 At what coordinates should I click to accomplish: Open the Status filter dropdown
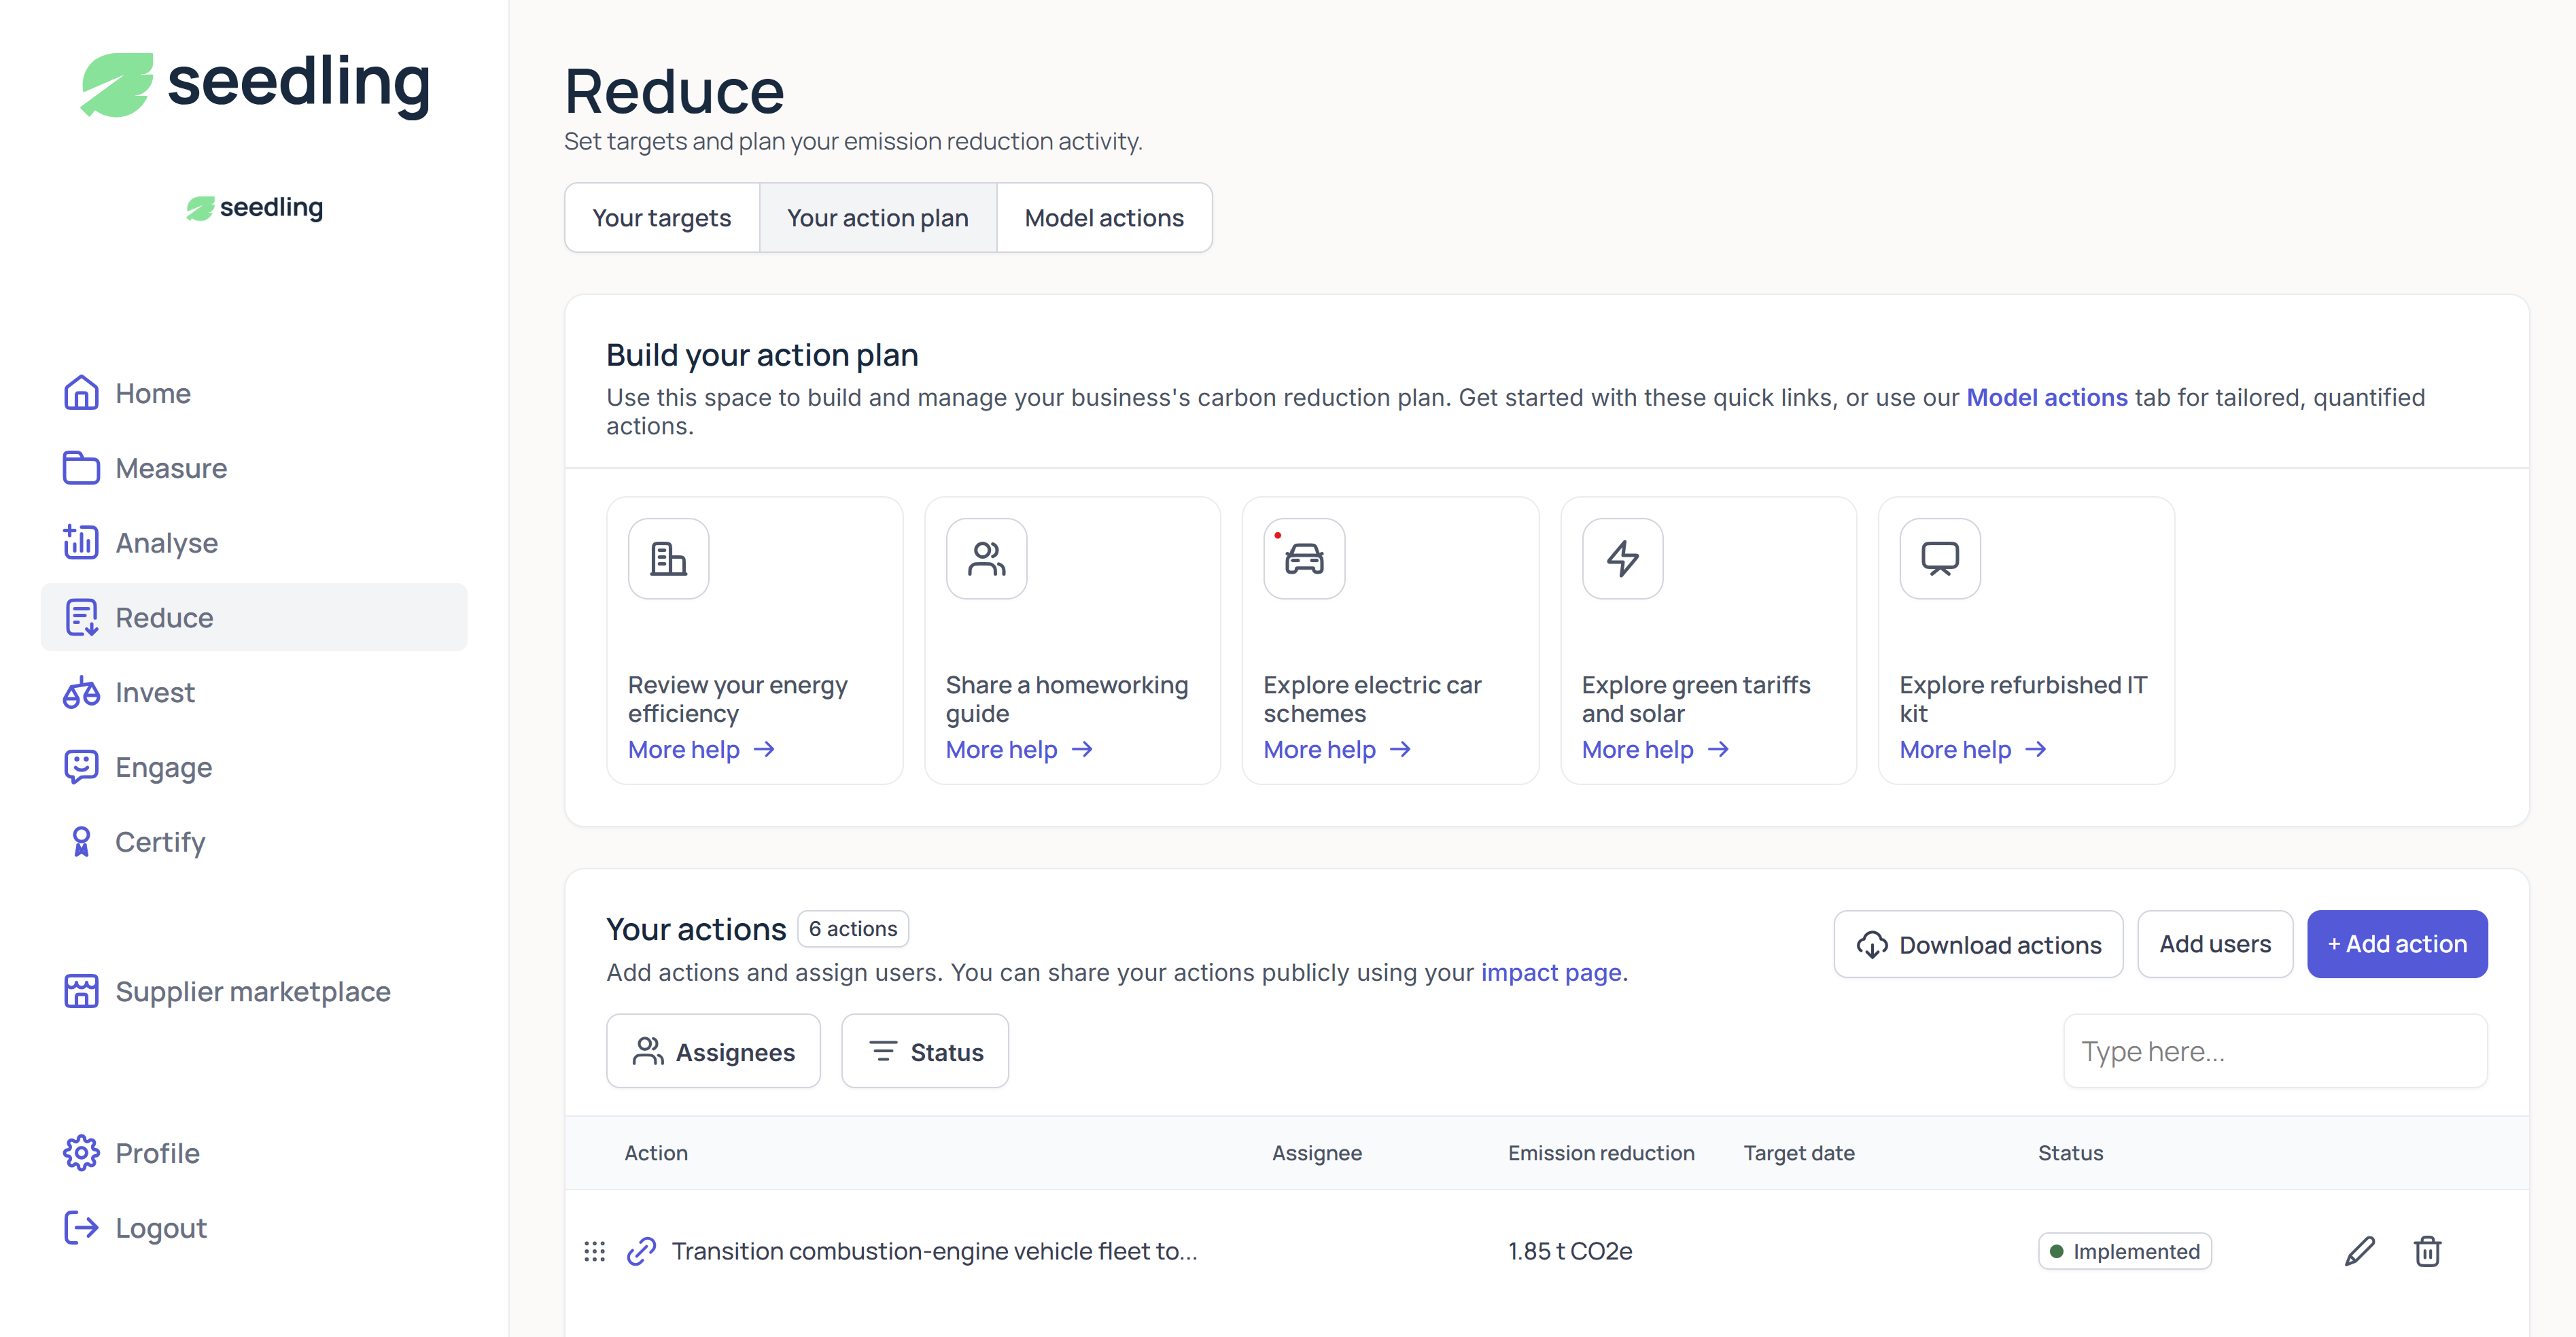point(924,1051)
